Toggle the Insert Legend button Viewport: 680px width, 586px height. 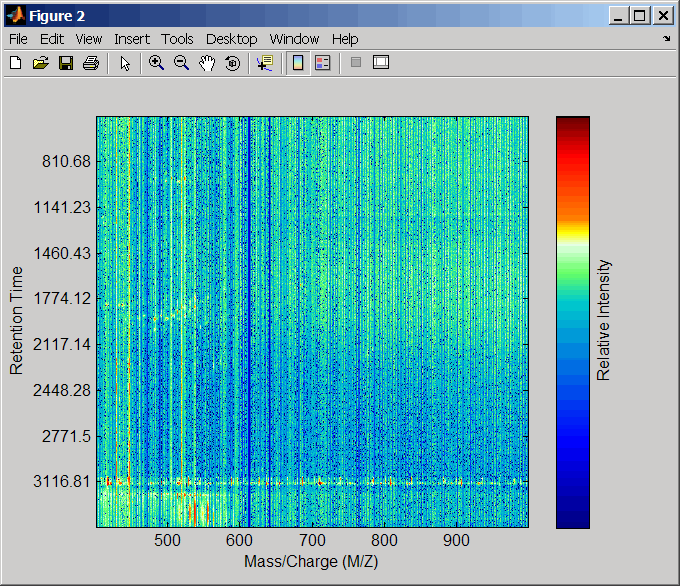point(322,63)
